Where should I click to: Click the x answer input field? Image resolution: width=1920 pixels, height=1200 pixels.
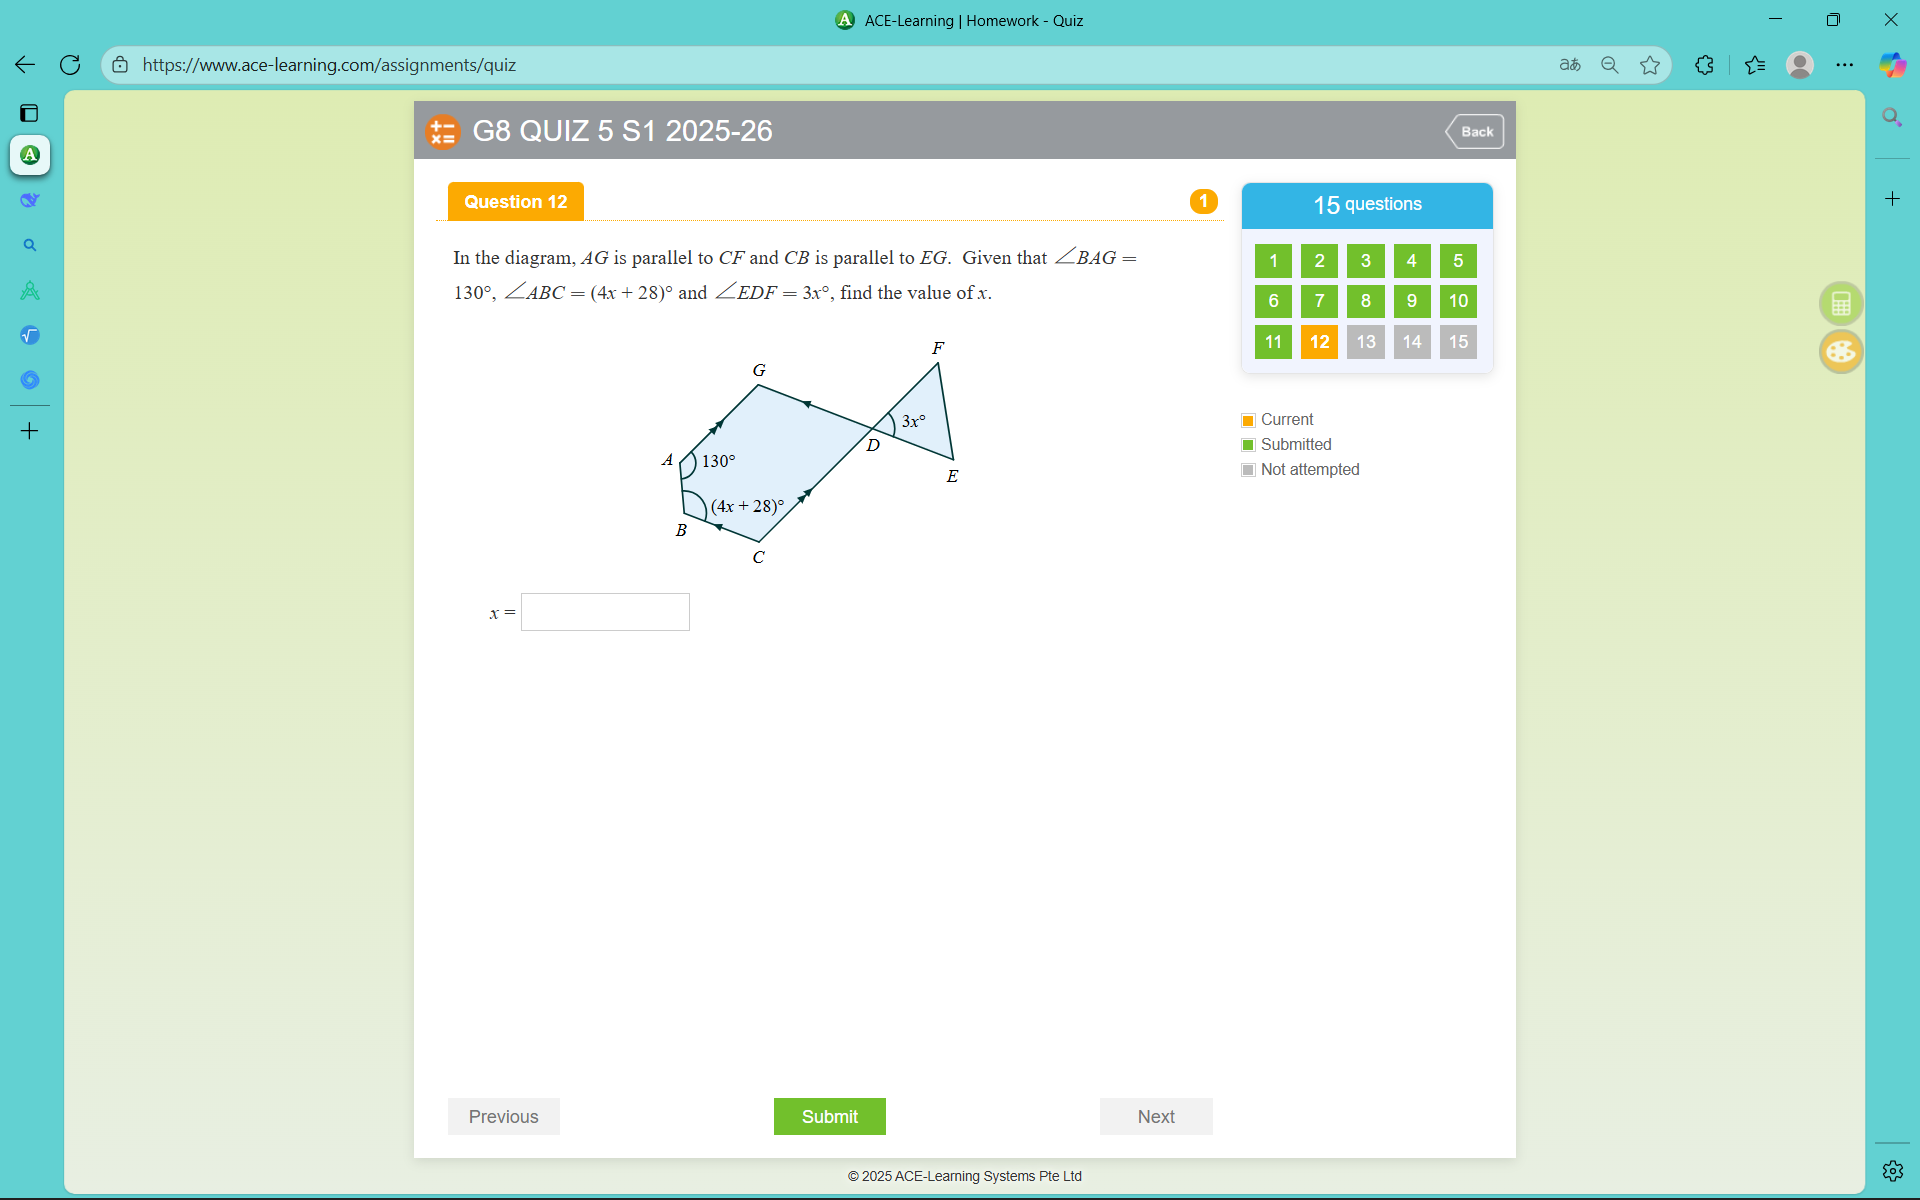click(605, 612)
